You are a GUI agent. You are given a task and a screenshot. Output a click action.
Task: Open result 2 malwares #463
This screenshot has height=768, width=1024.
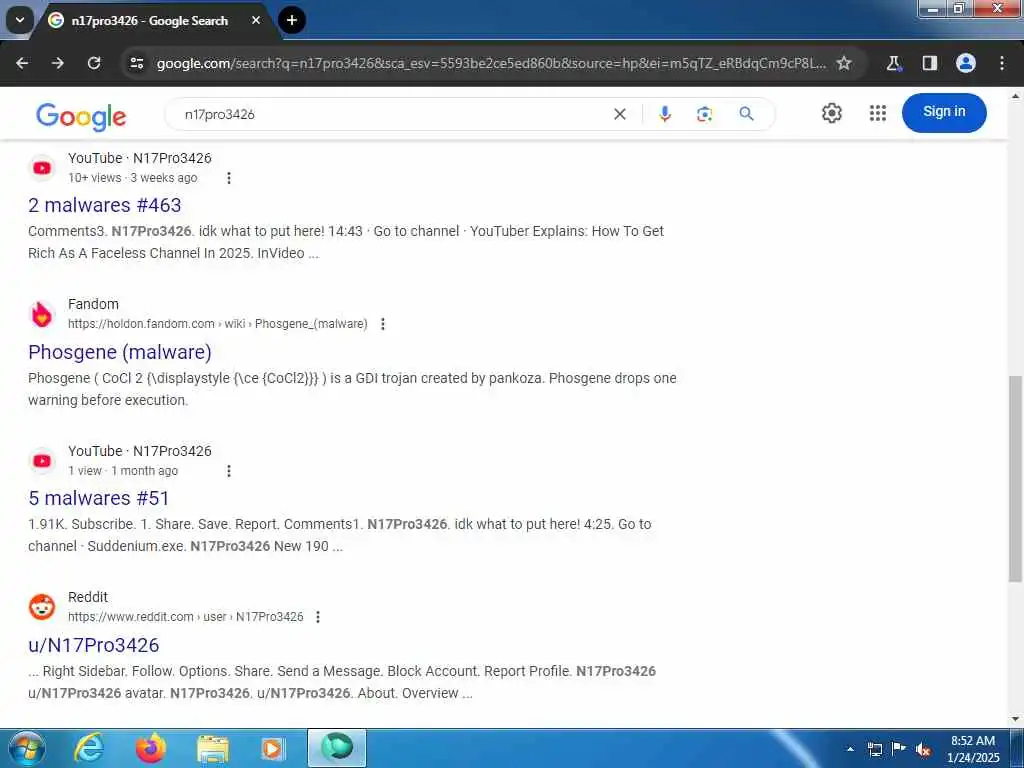(104, 205)
